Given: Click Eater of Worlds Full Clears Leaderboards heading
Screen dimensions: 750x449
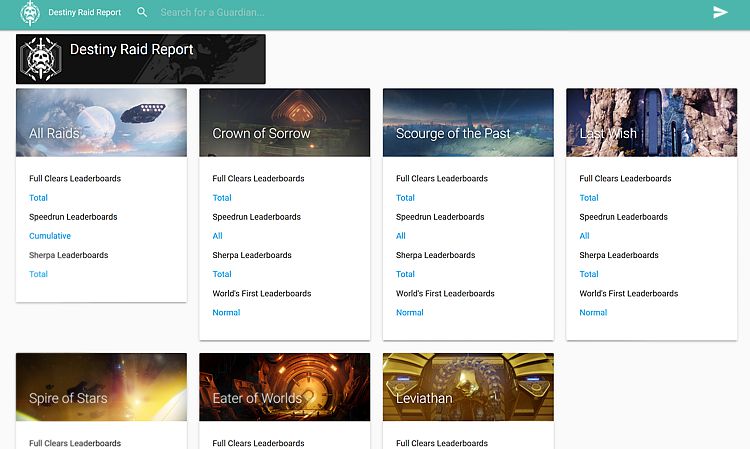Looking at the screenshot, I should click(x=258, y=443).
